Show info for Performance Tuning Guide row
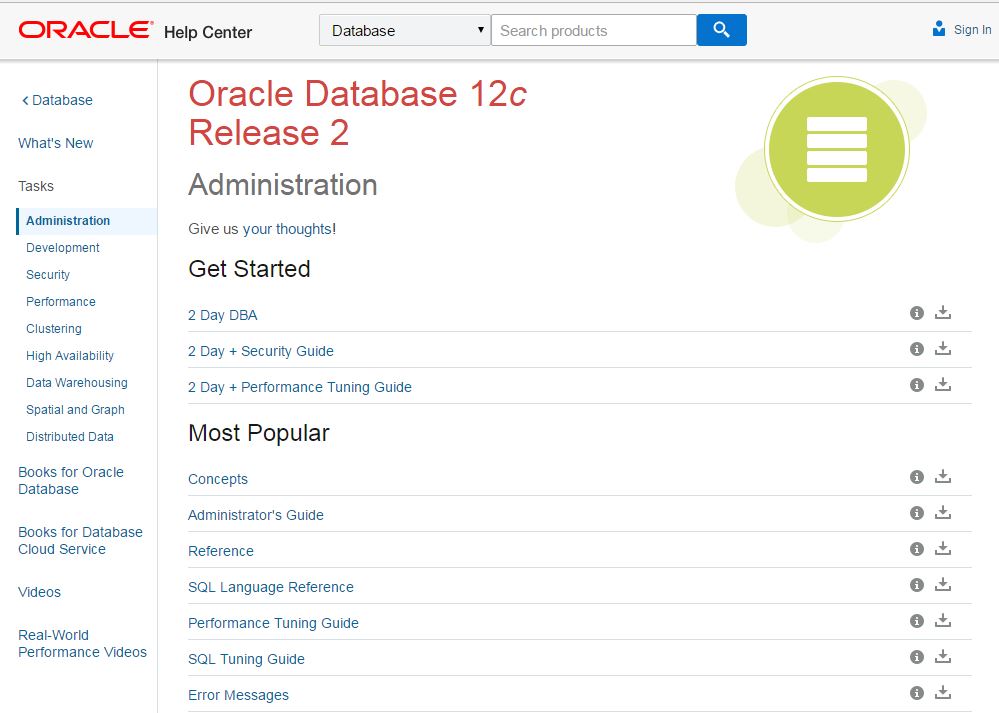Screen dimensions: 999x713 click(x=917, y=621)
